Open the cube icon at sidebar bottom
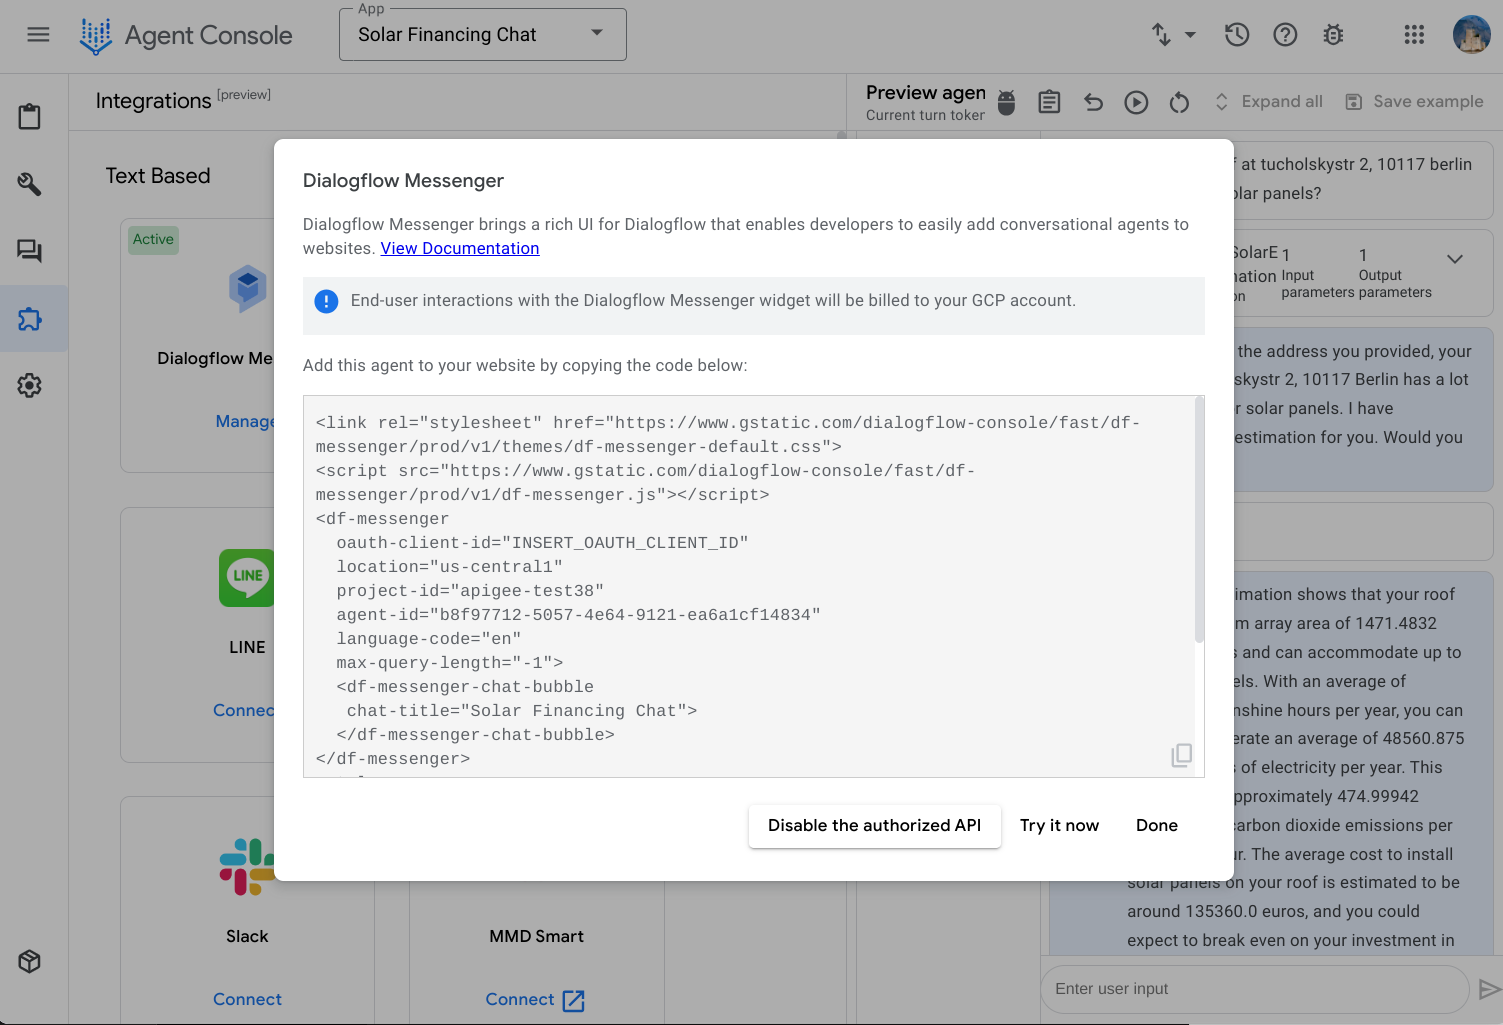 (30, 961)
